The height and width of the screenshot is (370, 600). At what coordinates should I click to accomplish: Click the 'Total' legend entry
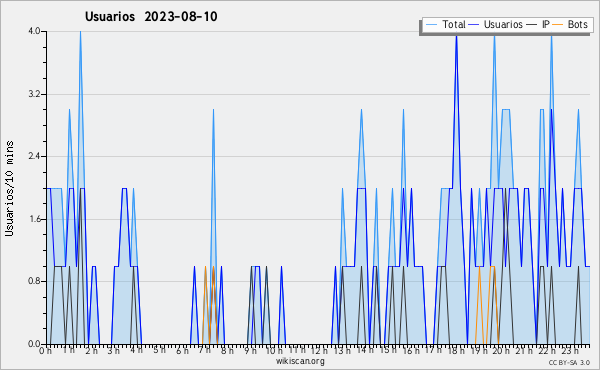pyautogui.click(x=445, y=24)
